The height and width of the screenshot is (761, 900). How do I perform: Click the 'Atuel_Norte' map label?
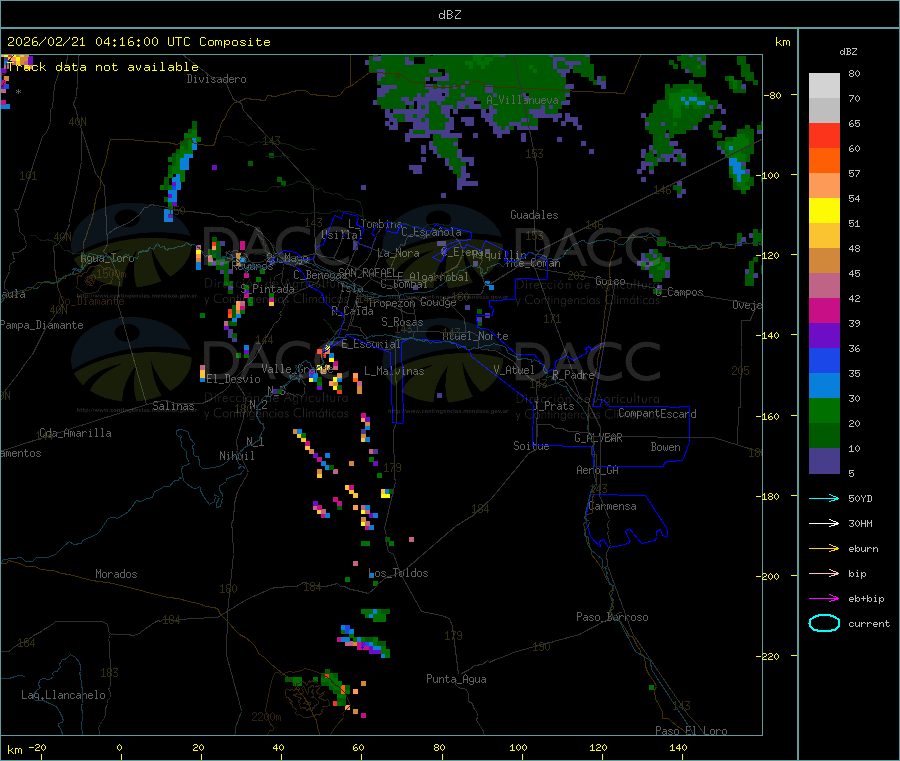click(475, 336)
